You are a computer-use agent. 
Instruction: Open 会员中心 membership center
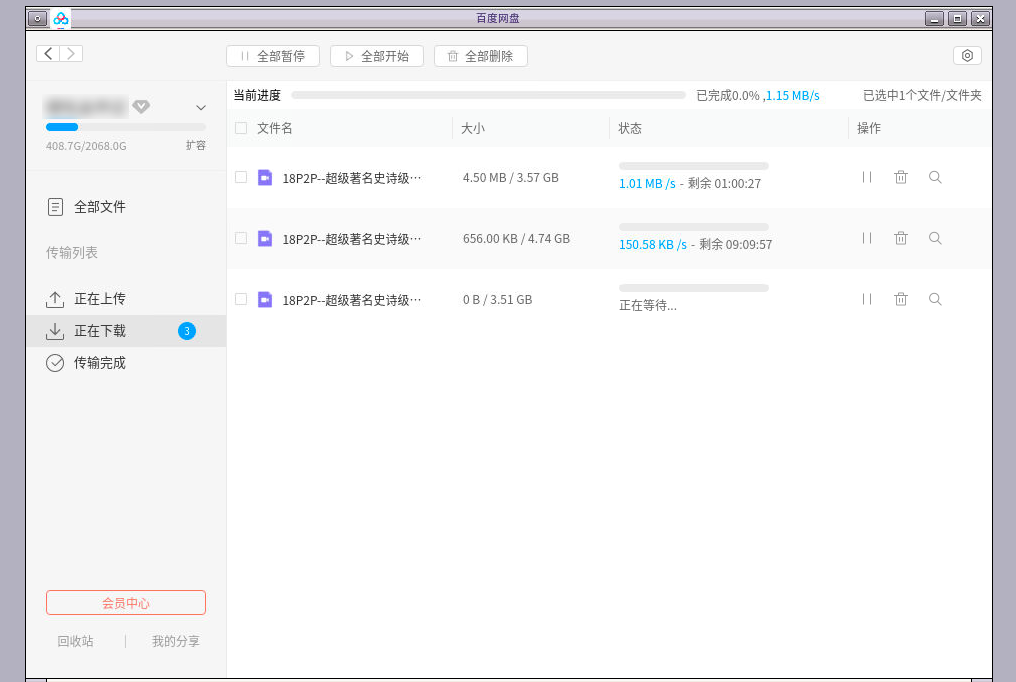click(x=126, y=603)
